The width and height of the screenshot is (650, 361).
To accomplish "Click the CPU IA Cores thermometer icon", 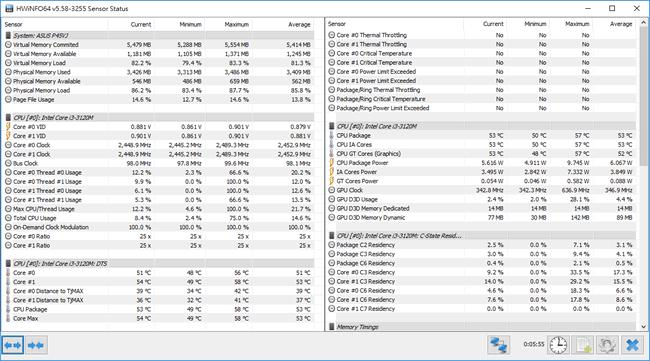I will point(331,144).
